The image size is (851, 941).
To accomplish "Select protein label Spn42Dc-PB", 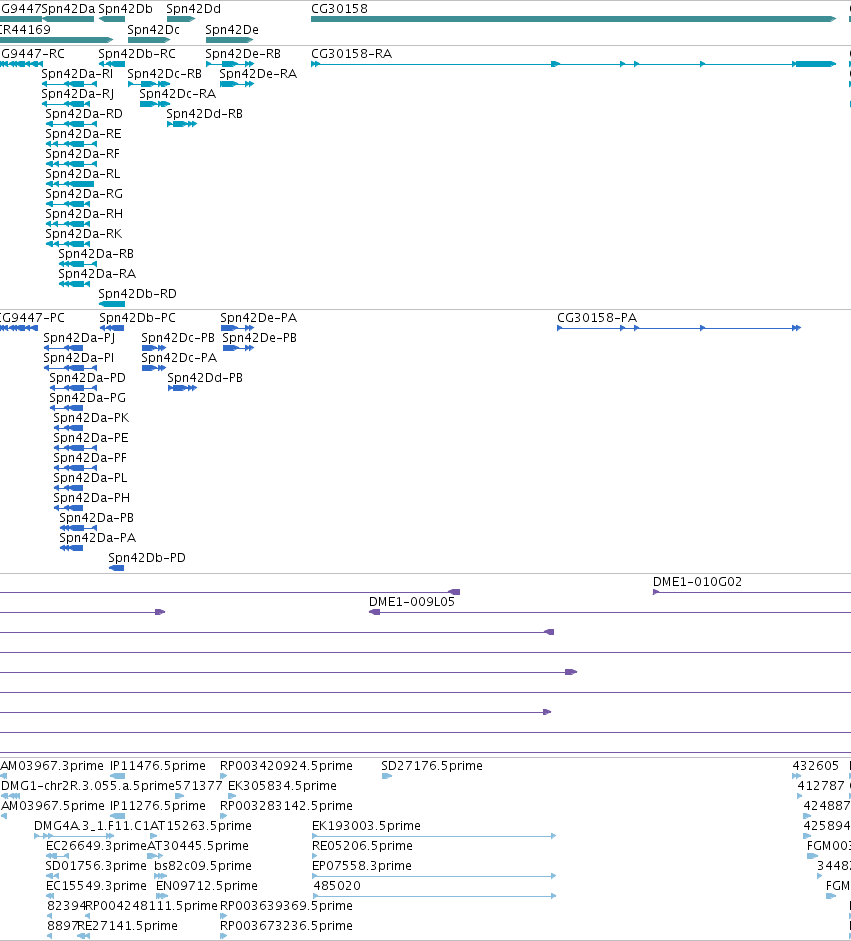I will [178, 337].
